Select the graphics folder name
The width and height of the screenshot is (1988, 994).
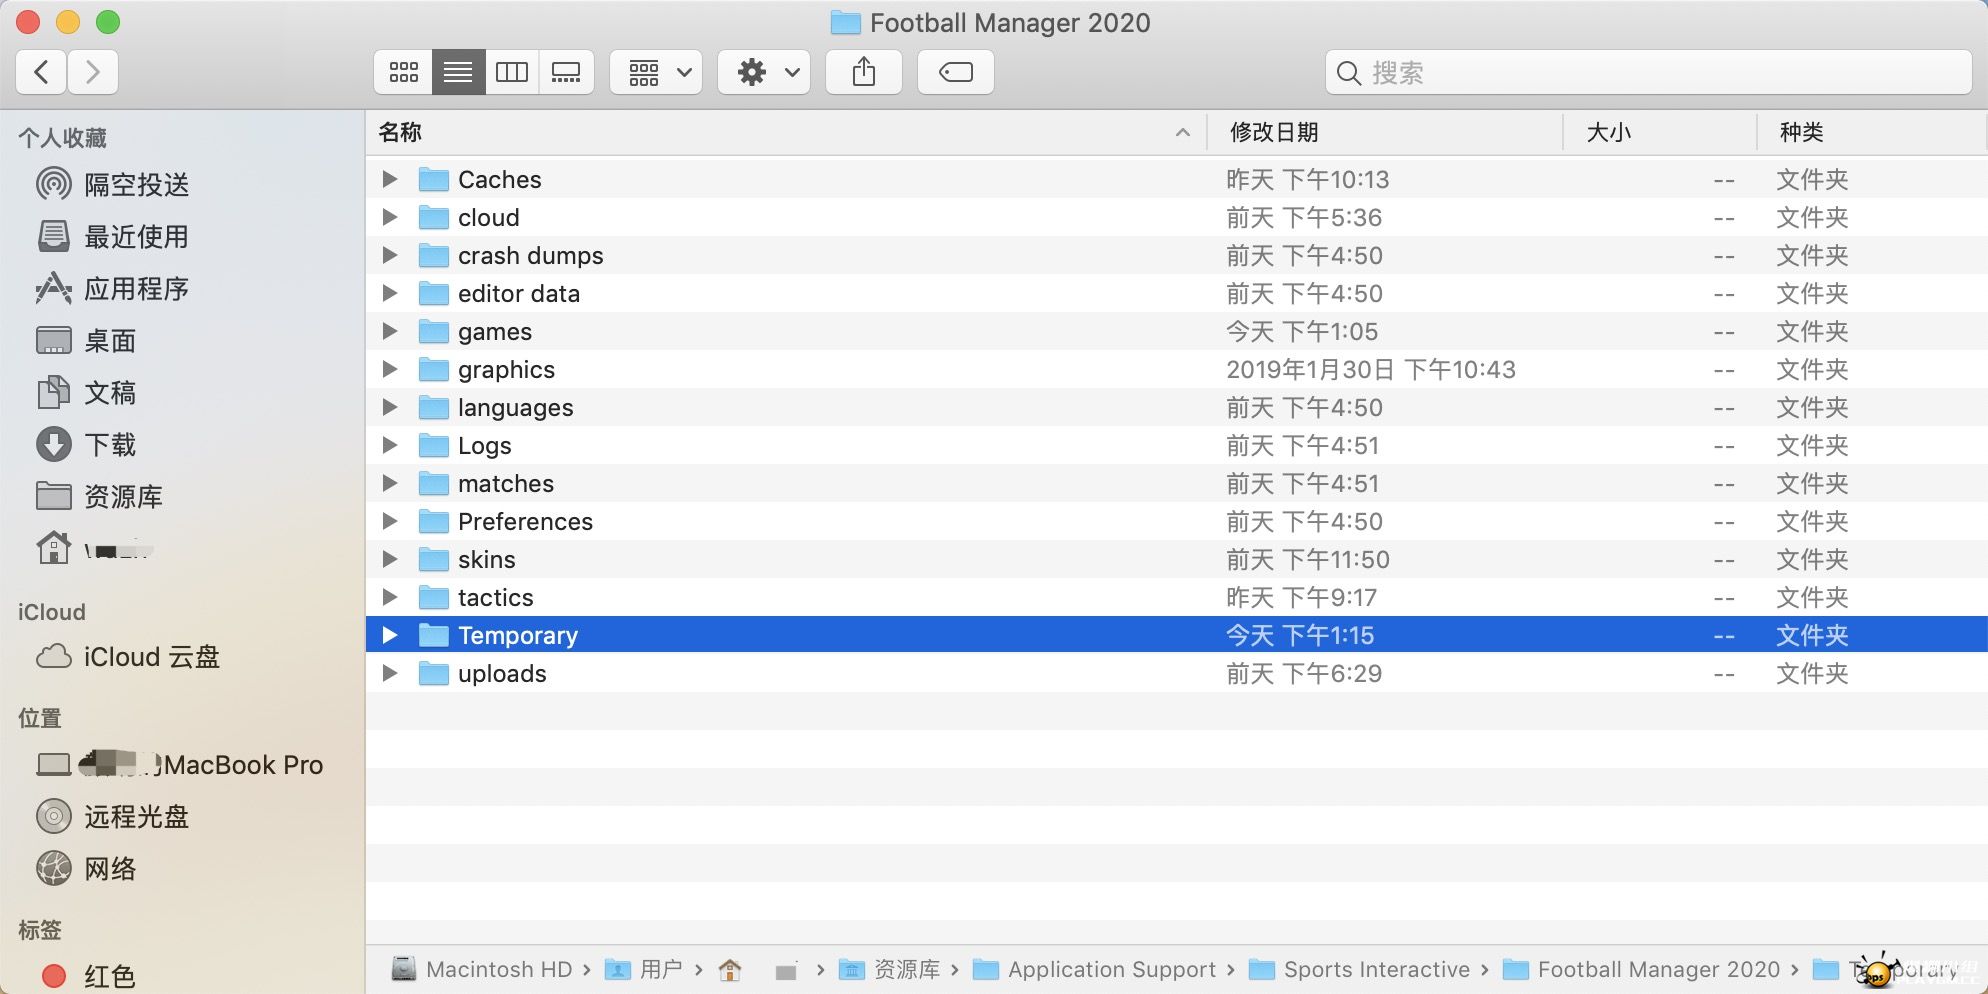click(x=506, y=370)
